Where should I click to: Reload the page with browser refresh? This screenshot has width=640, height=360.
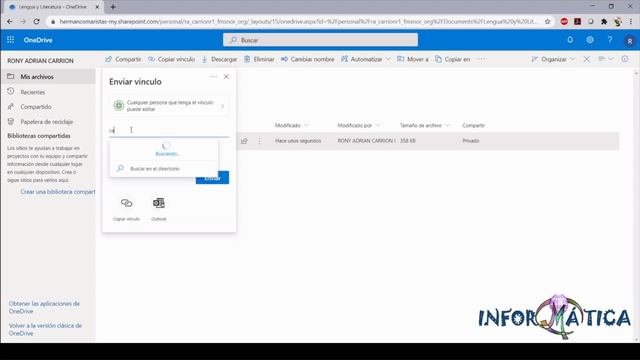[x=36, y=21]
